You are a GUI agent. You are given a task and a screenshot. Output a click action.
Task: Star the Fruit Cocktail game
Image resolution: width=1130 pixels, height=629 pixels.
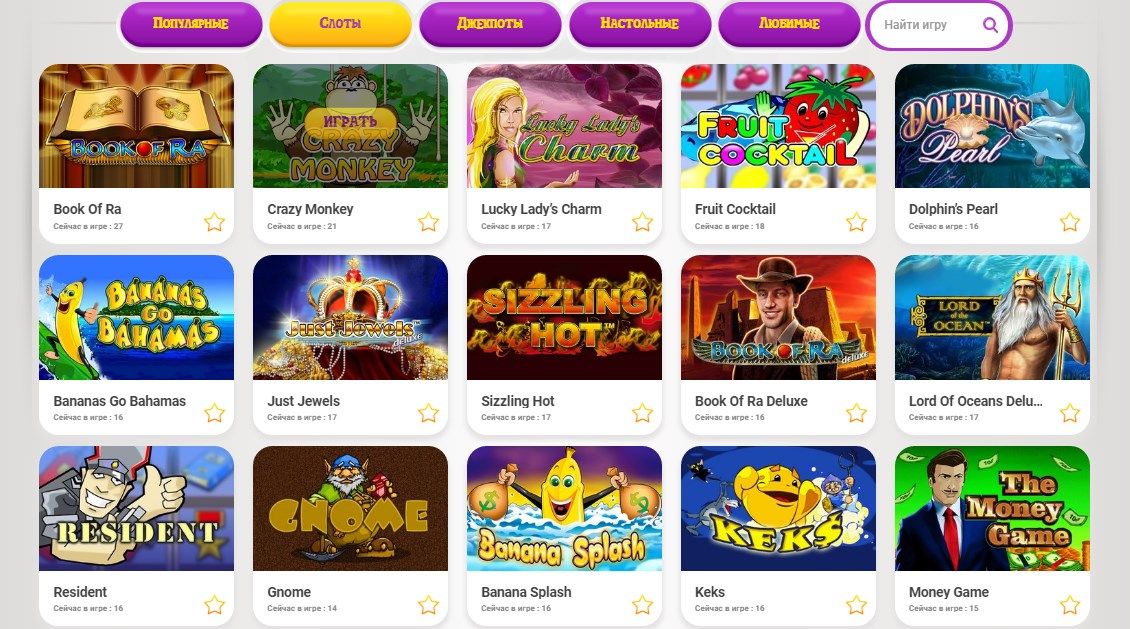click(856, 222)
